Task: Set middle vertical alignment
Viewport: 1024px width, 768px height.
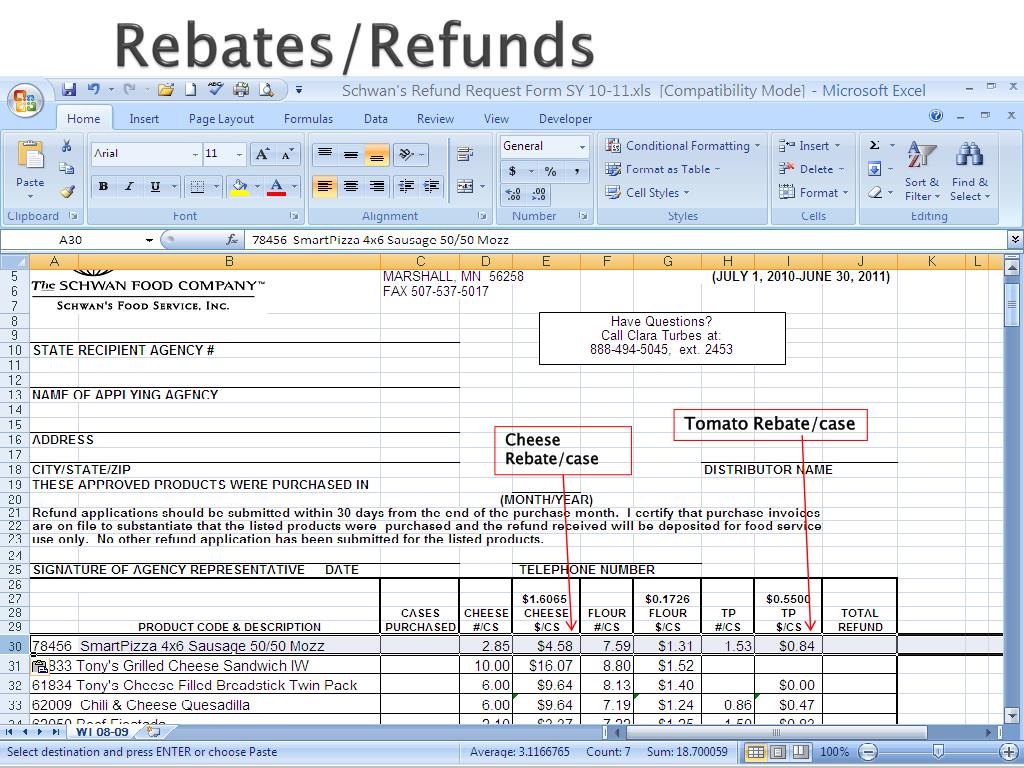Action: pos(351,154)
